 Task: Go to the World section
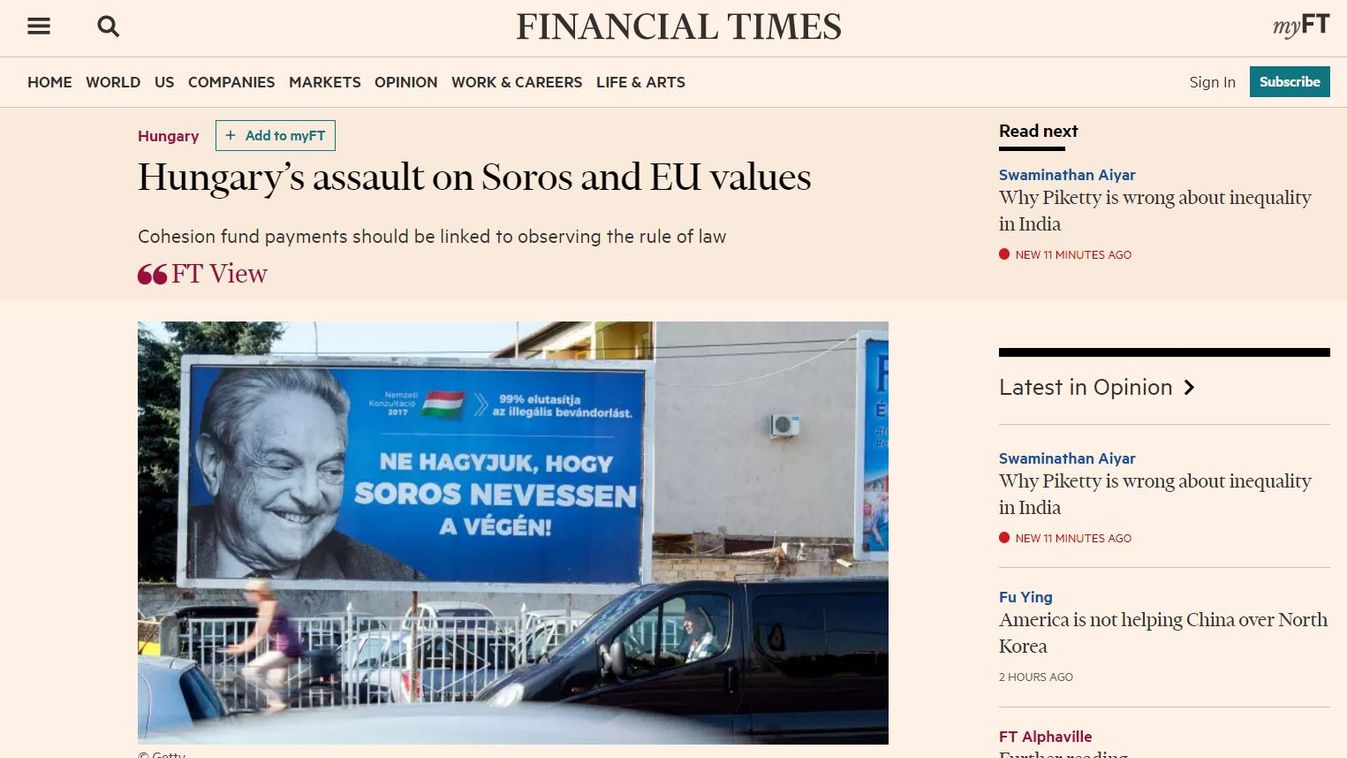[x=113, y=82]
